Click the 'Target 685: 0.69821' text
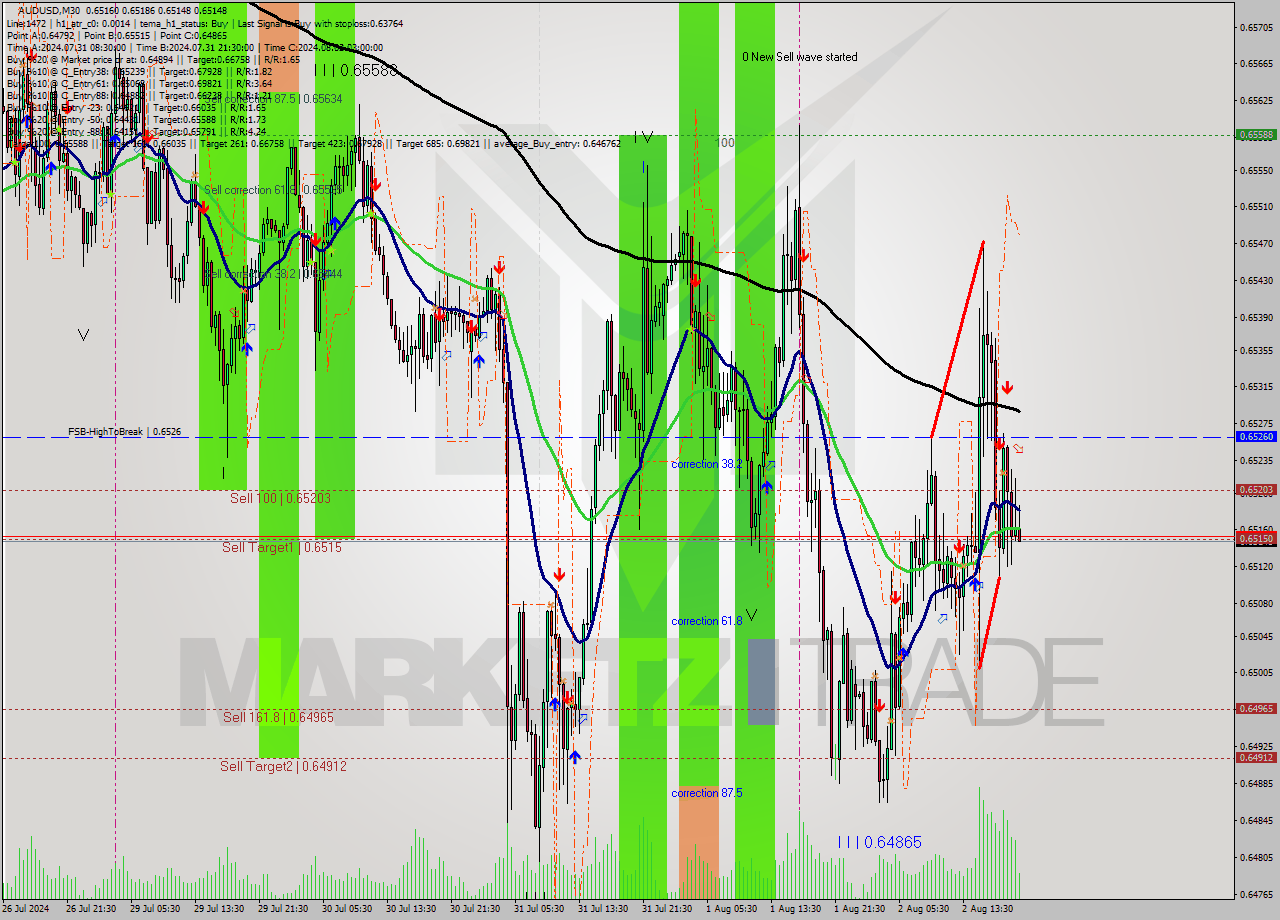 pos(439,144)
